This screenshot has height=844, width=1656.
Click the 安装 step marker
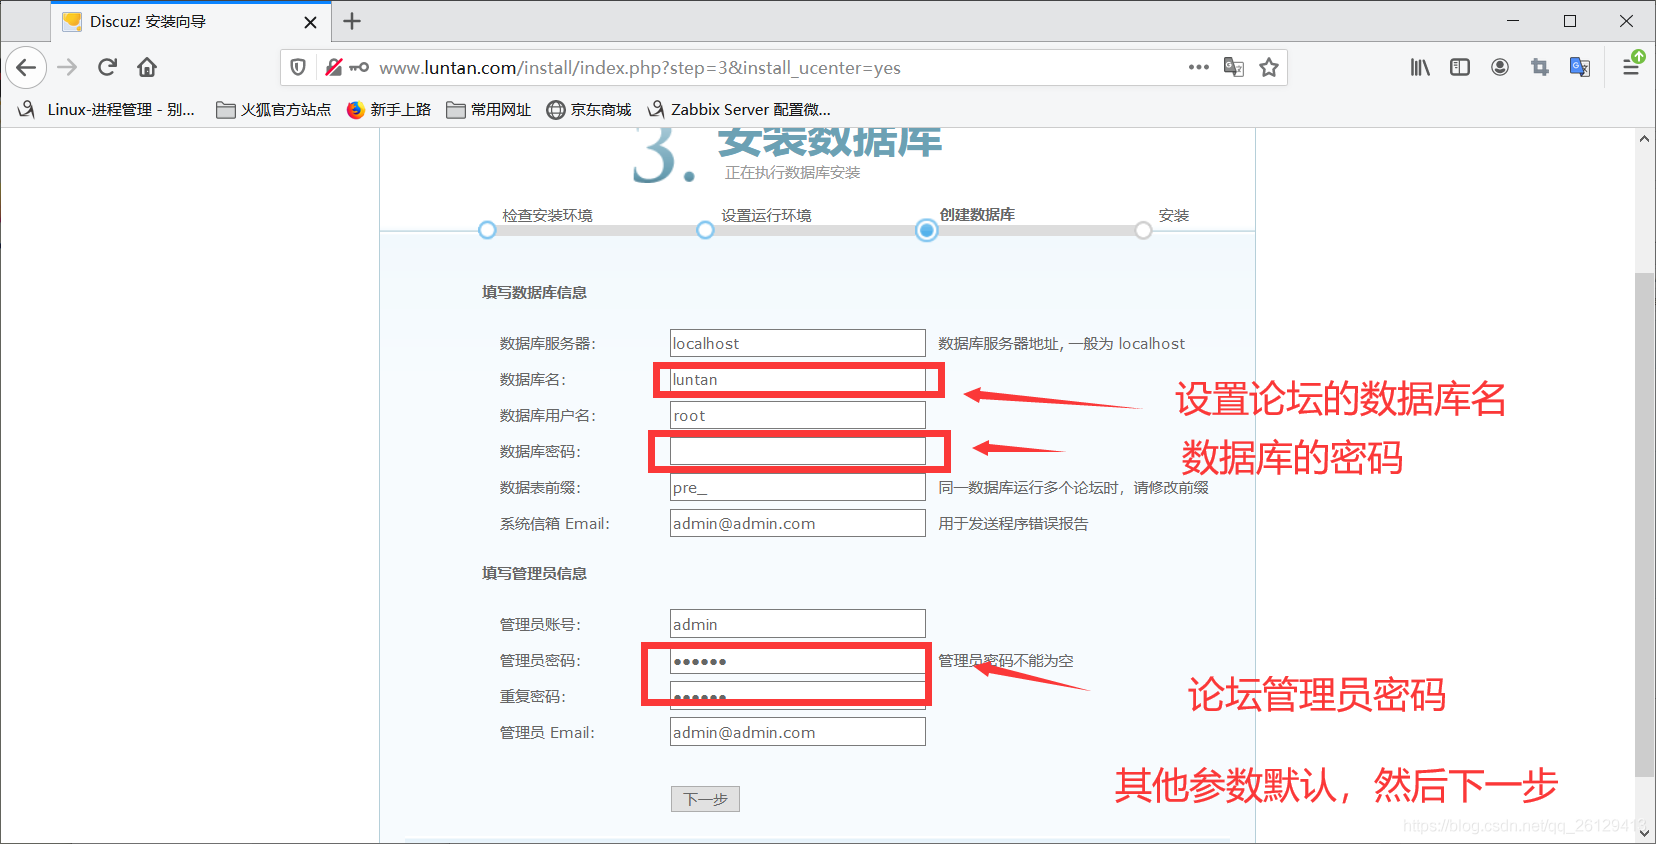[1143, 230]
